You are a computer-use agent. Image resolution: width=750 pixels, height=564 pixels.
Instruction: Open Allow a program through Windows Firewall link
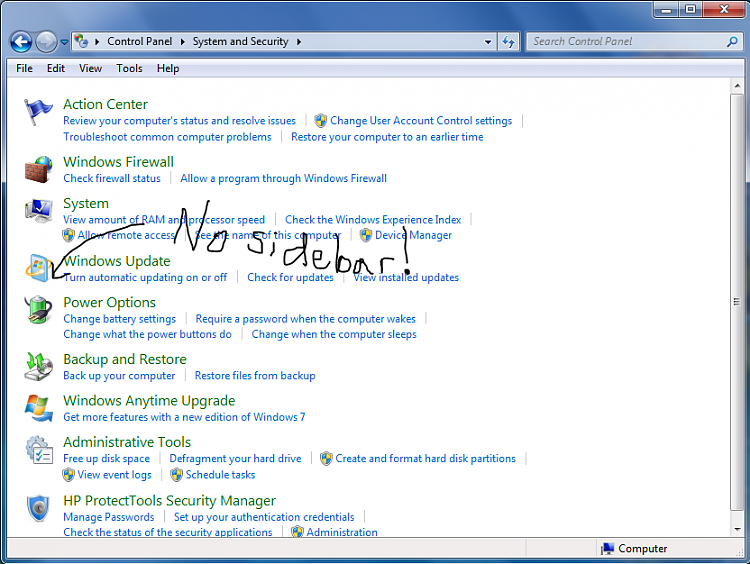pos(284,178)
